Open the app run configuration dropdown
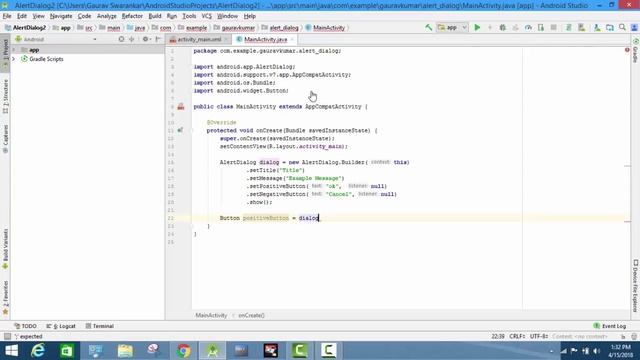This screenshot has height=360, width=640. coord(452,27)
